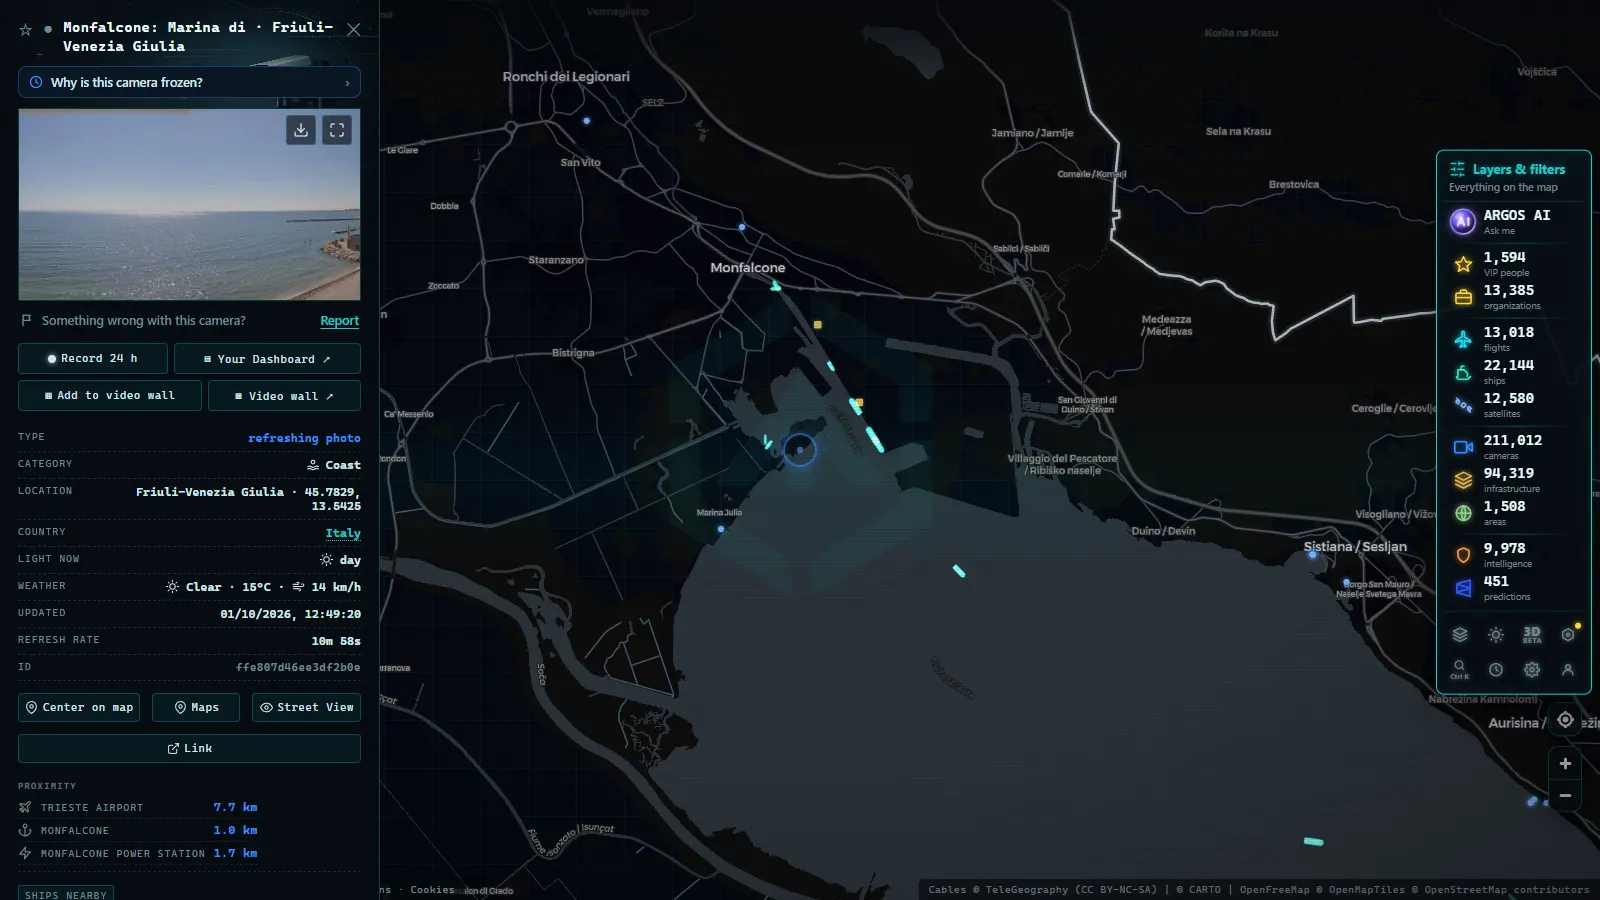
Task: Copy the camera Link
Action: (x=189, y=748)
